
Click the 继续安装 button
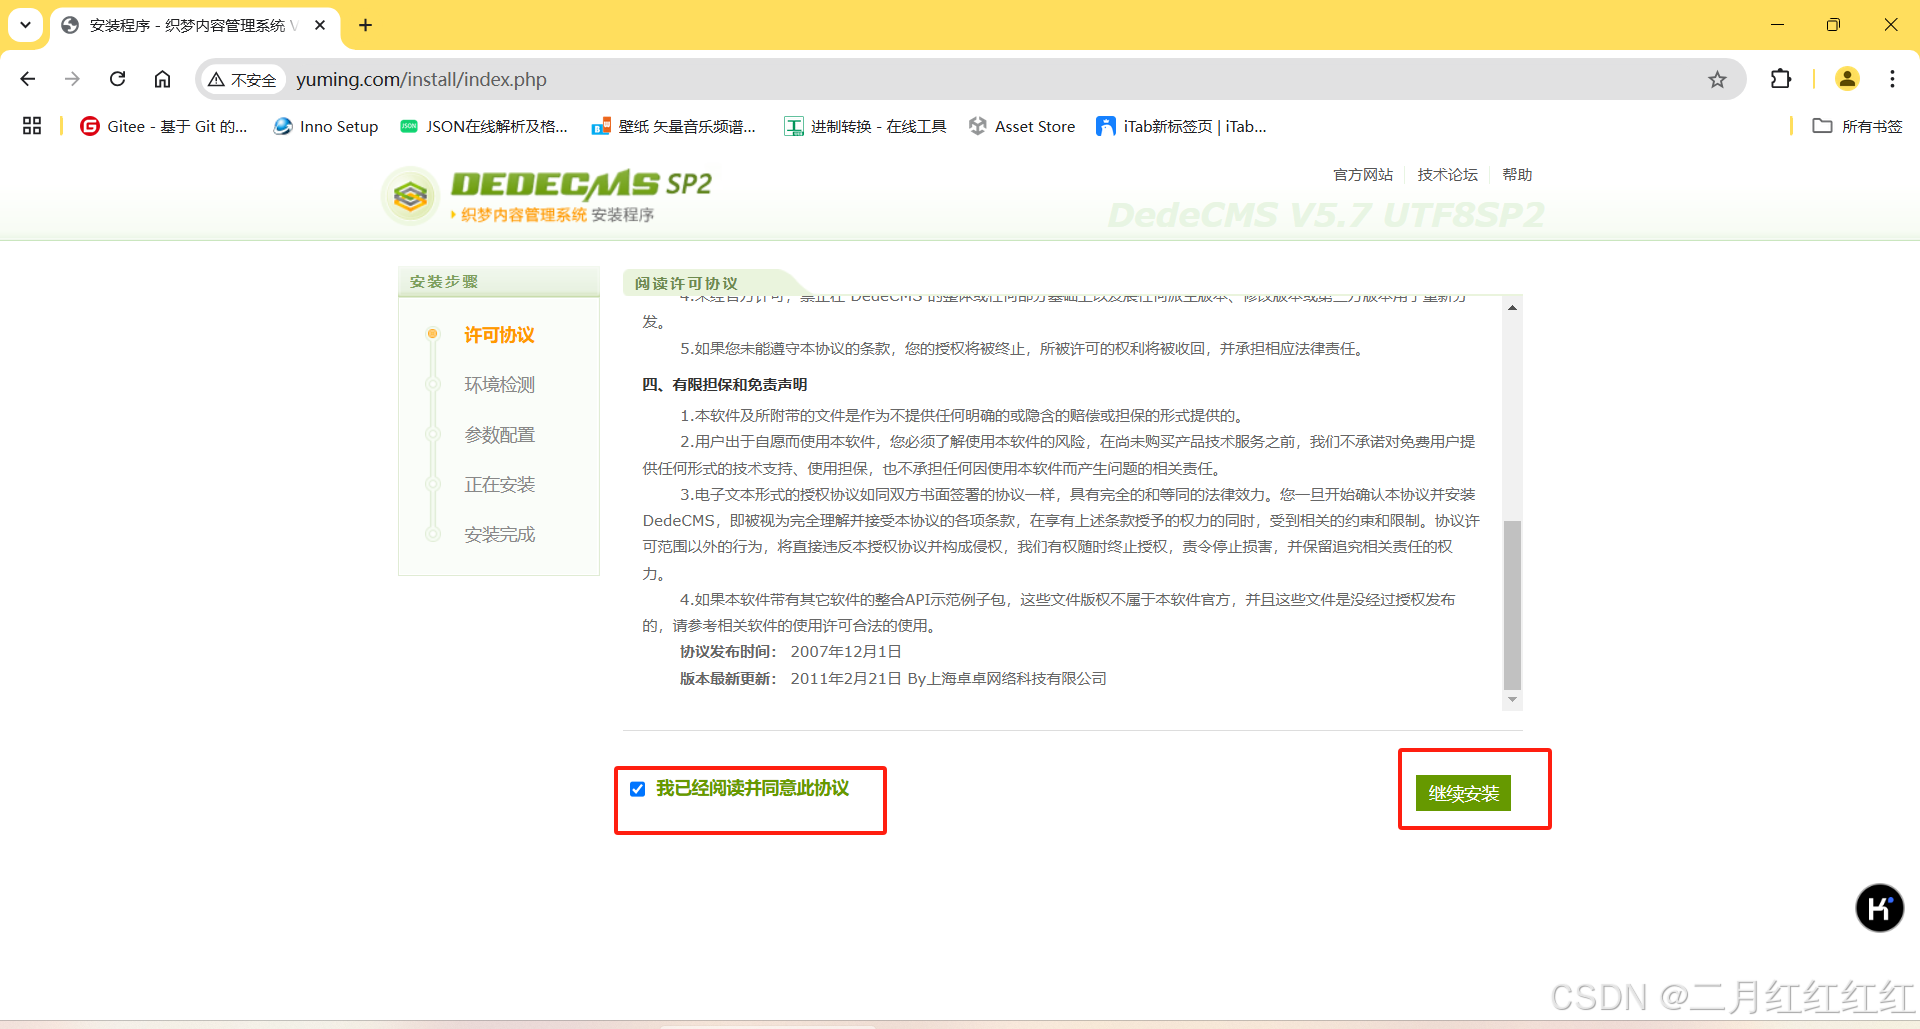[1463, 793]
